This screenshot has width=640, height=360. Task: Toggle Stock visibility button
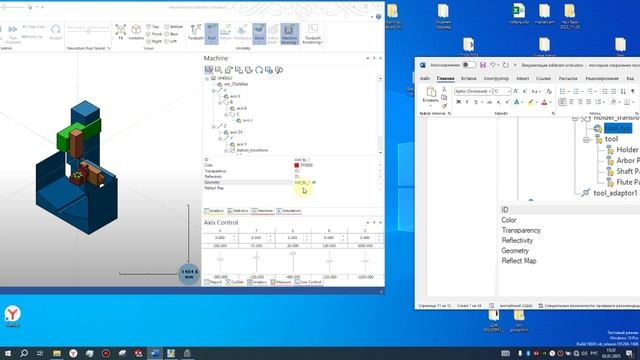coord(259,33)
